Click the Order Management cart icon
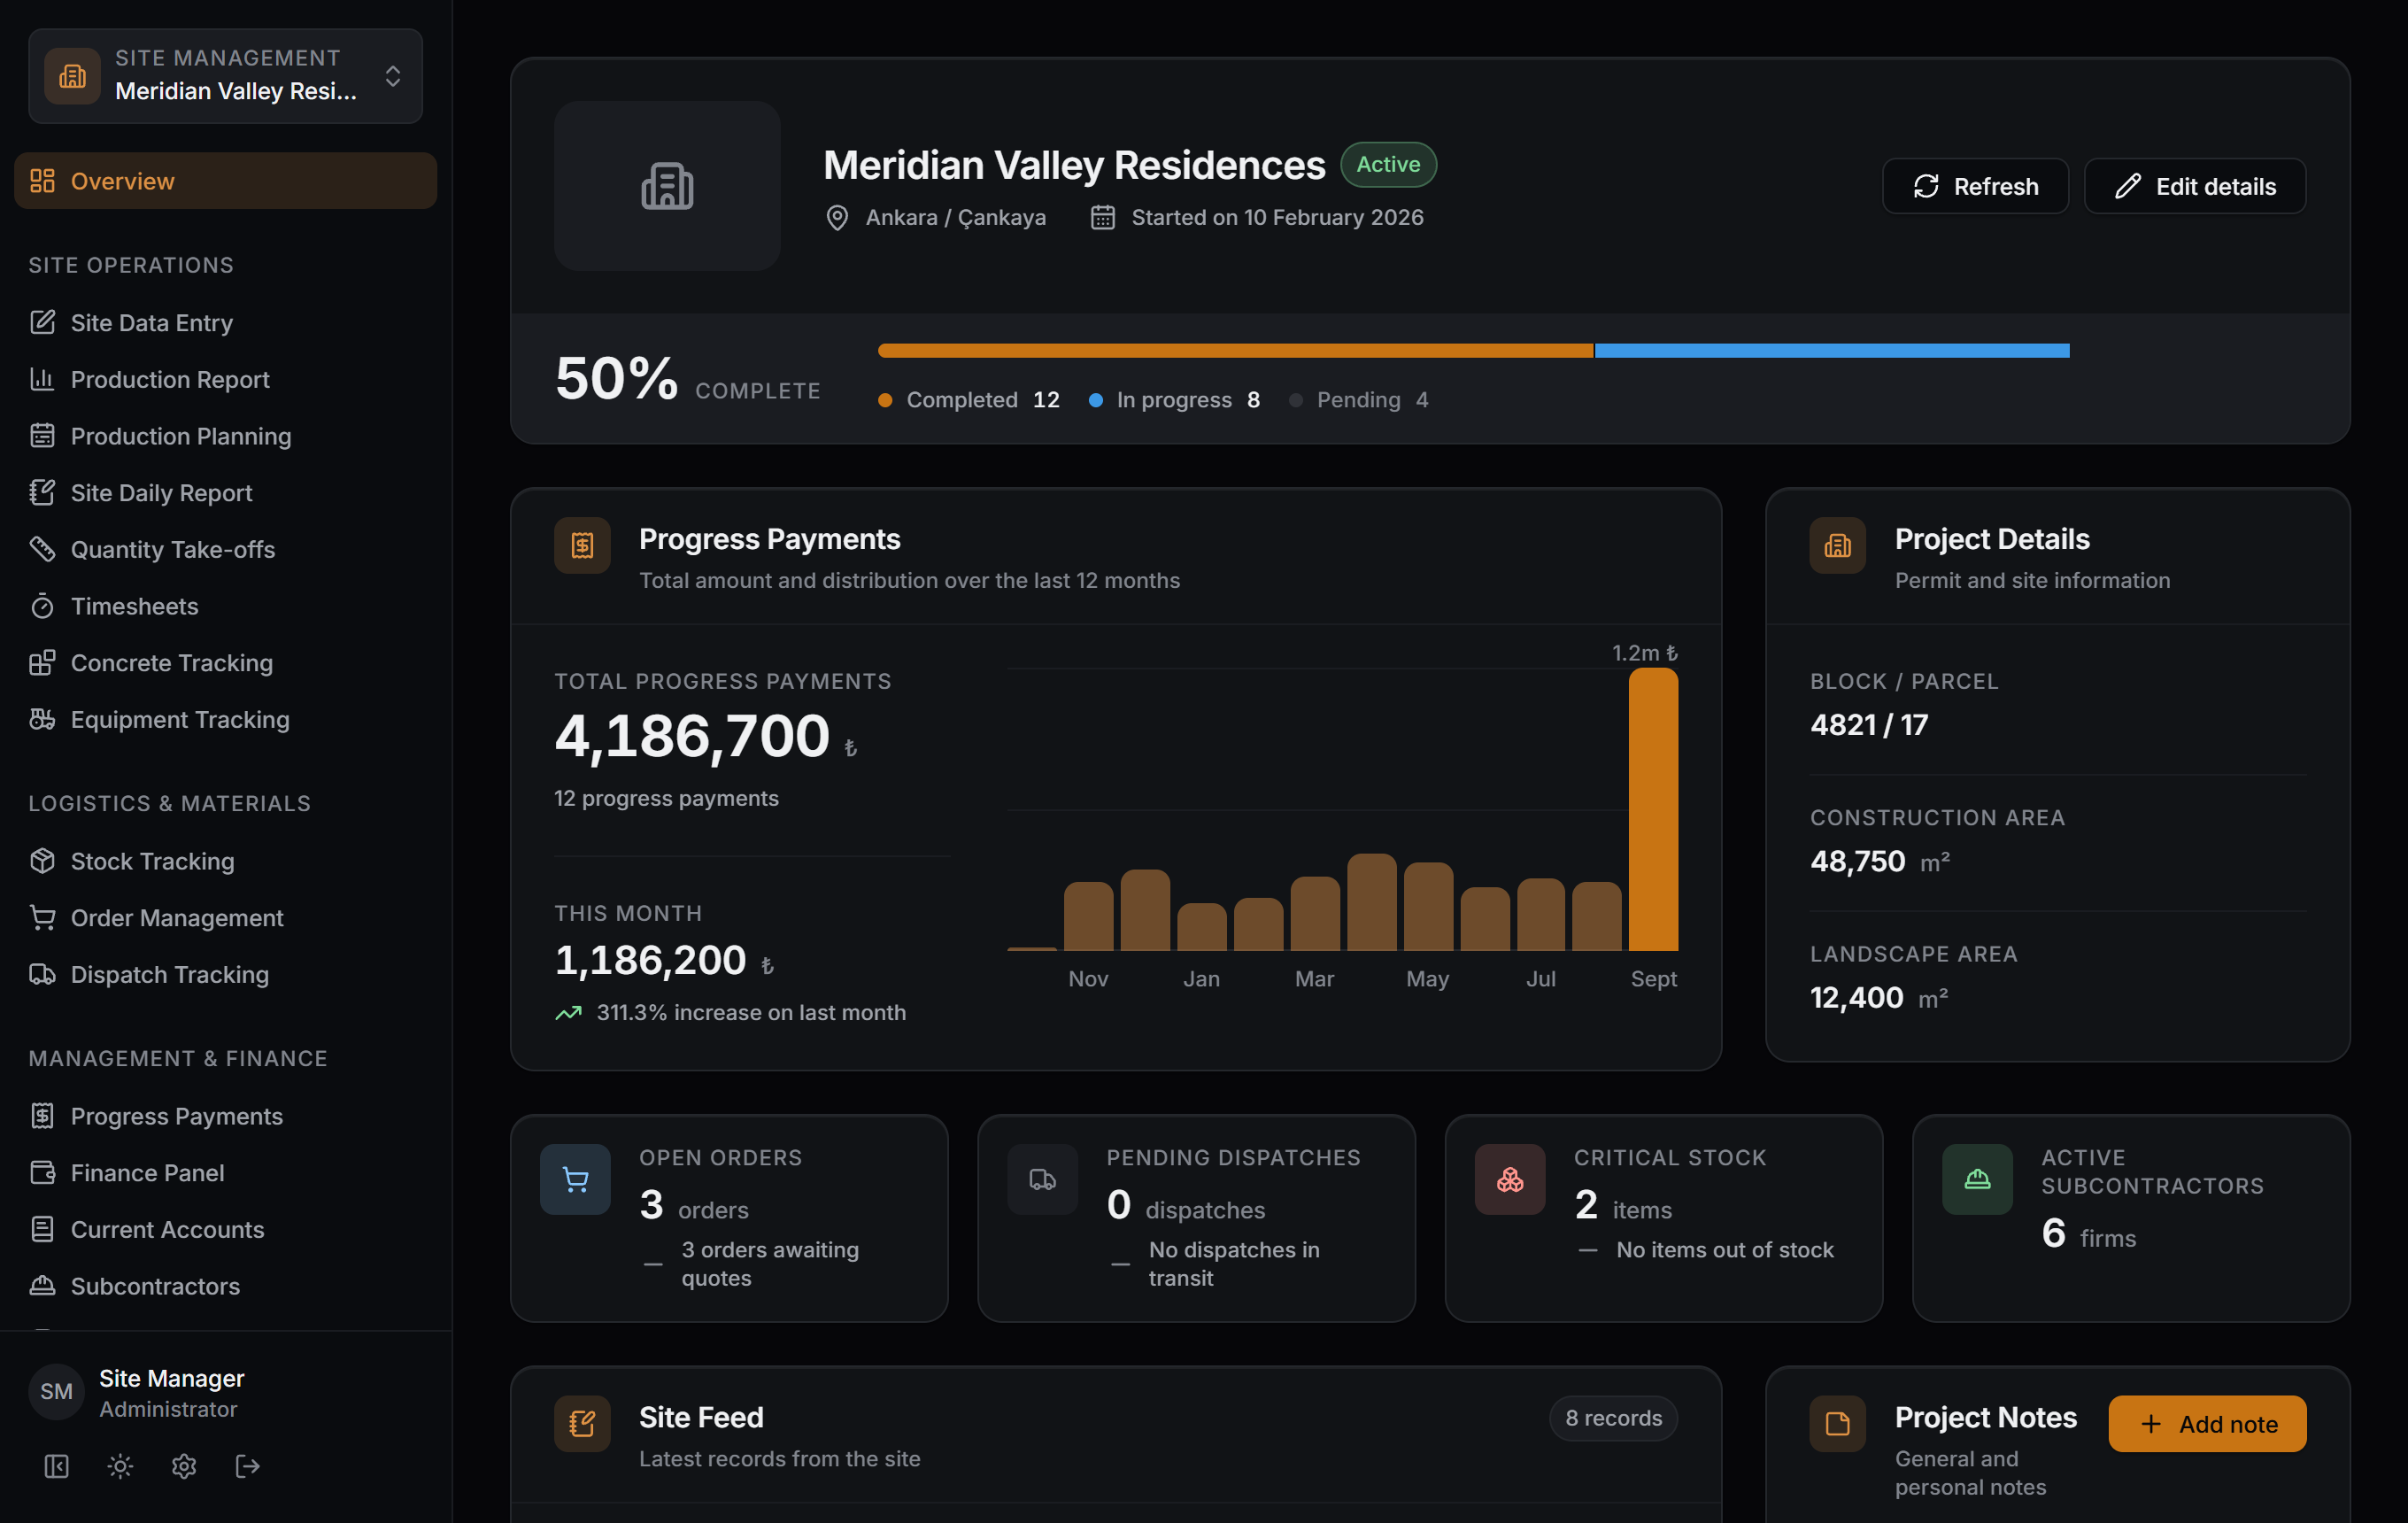The width and height of the screenshot is (2408, 1523). click(42, 918)
